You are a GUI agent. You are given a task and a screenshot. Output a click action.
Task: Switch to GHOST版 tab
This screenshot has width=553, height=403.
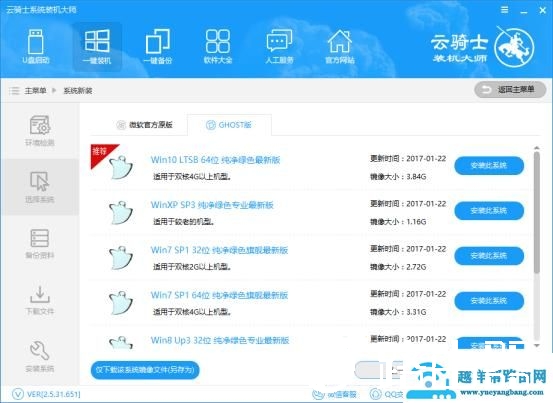[229, 125]
